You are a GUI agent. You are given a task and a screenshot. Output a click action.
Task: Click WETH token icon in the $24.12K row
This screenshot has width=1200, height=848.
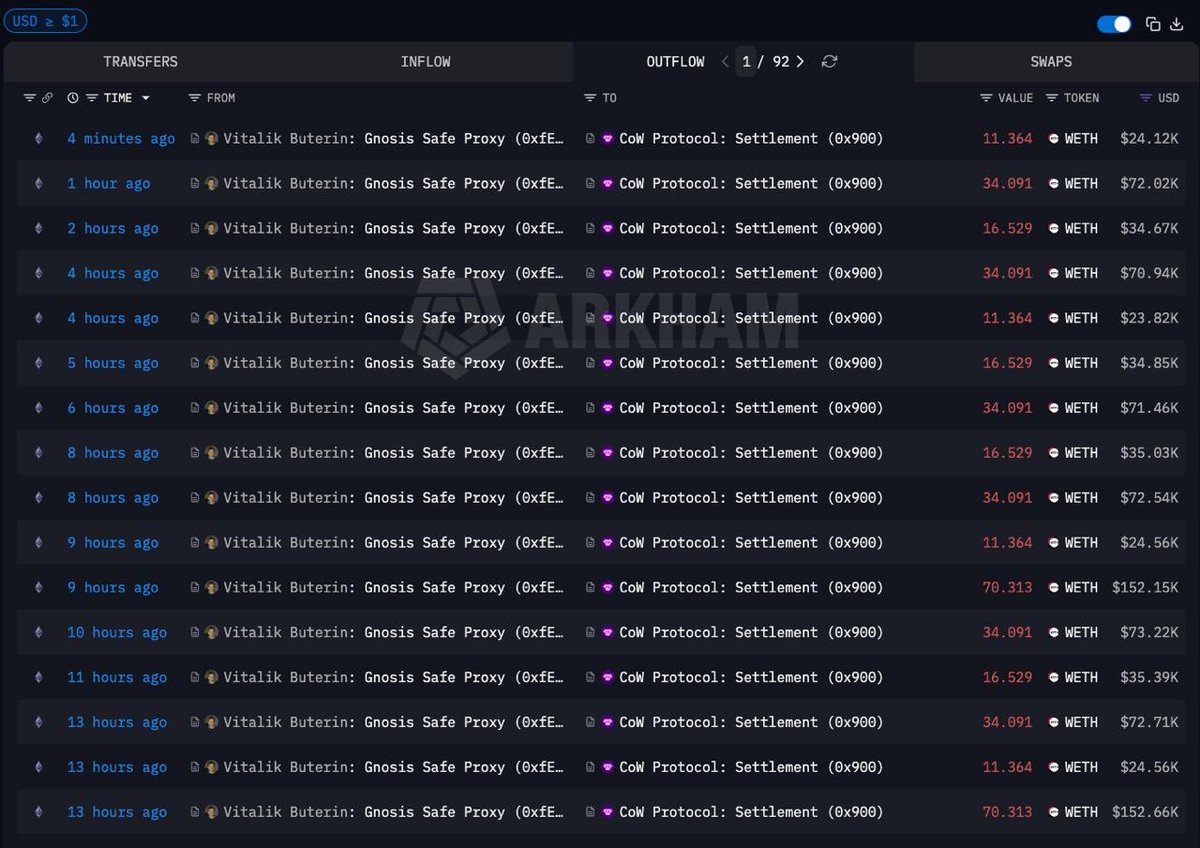pos(1054,139)
